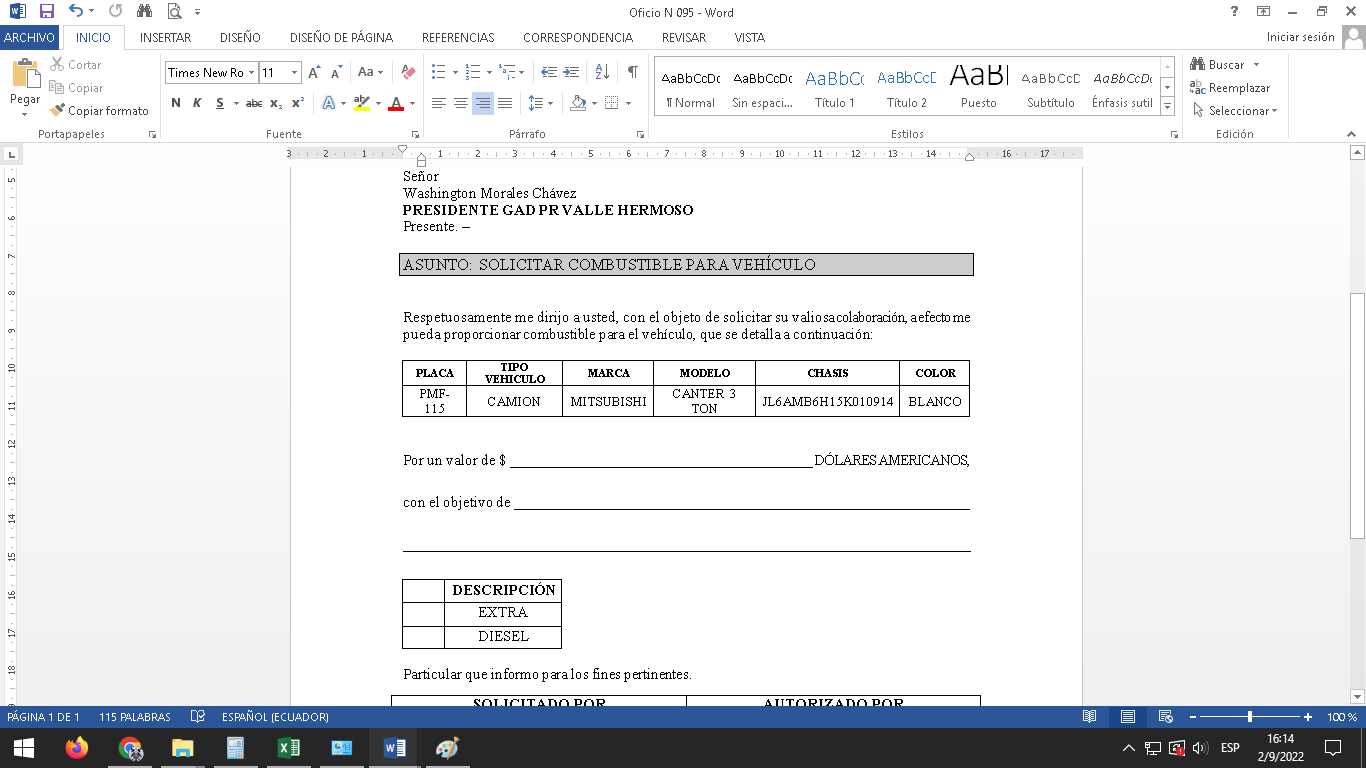Open the DISEÑO DE PÁGINA tab
The width and height of the screenshot is (1366, 768).
pos(341,38)
